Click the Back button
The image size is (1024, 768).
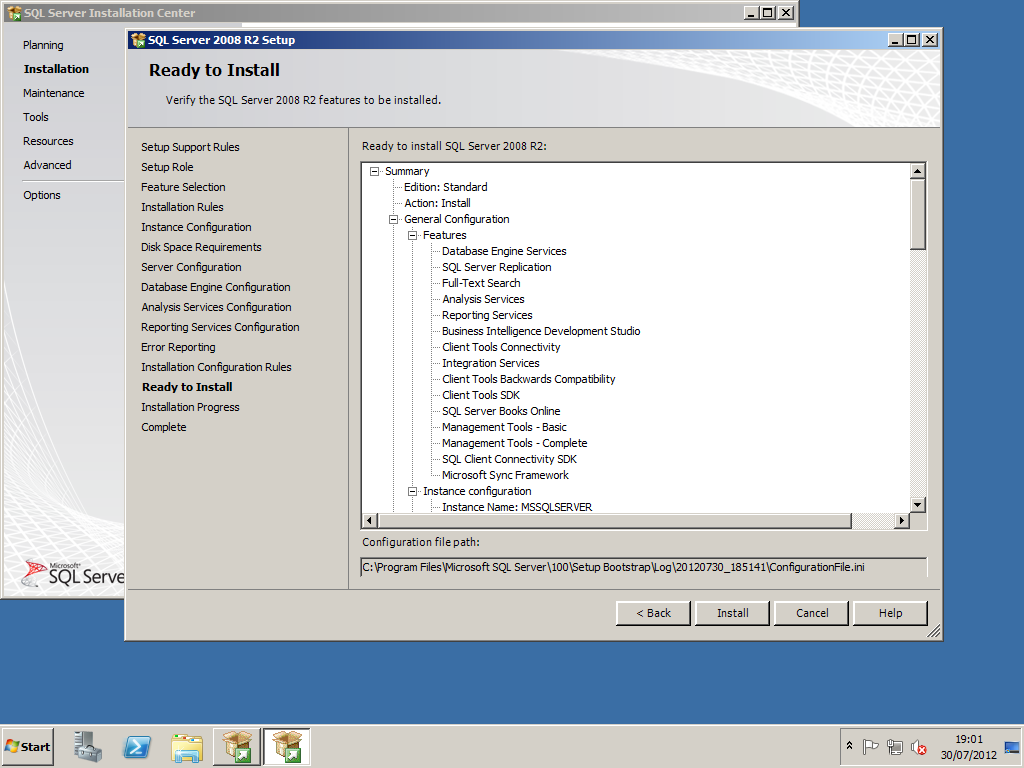pos(653,613)
